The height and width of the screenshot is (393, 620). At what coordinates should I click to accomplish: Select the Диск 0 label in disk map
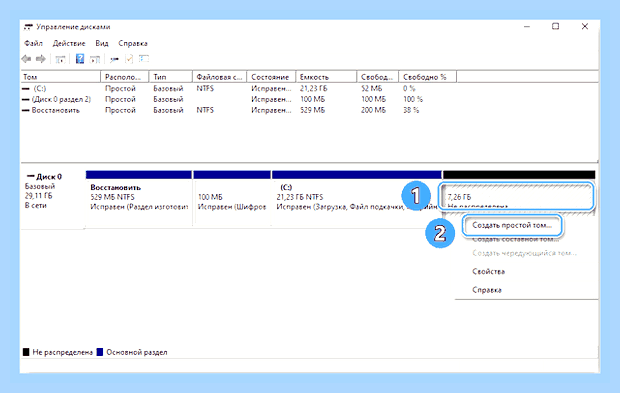(49, 177)
